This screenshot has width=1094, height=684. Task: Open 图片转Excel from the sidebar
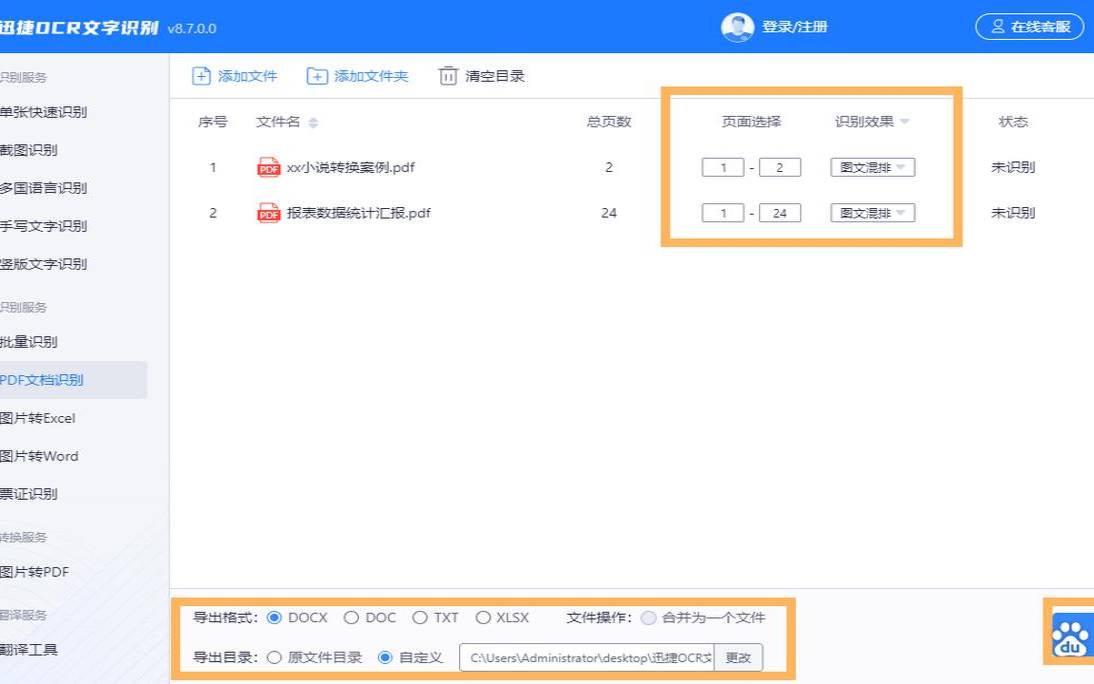[x=38, y=418]
